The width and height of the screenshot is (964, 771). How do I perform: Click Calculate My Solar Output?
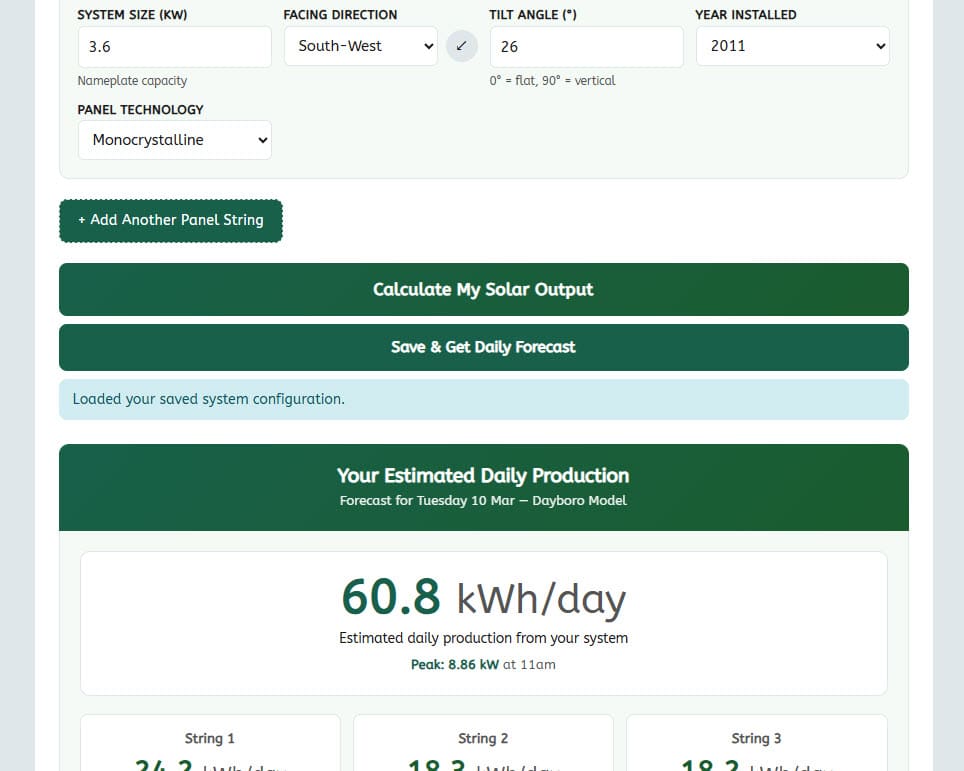[483, 289]
